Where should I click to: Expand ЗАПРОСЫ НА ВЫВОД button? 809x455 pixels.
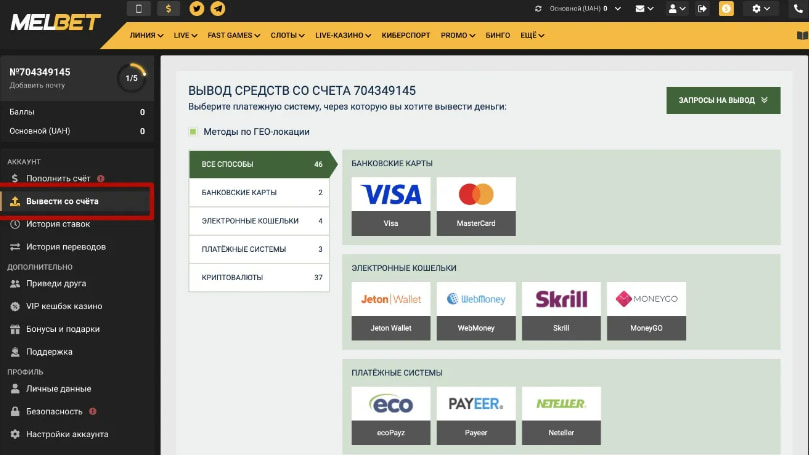723,100
